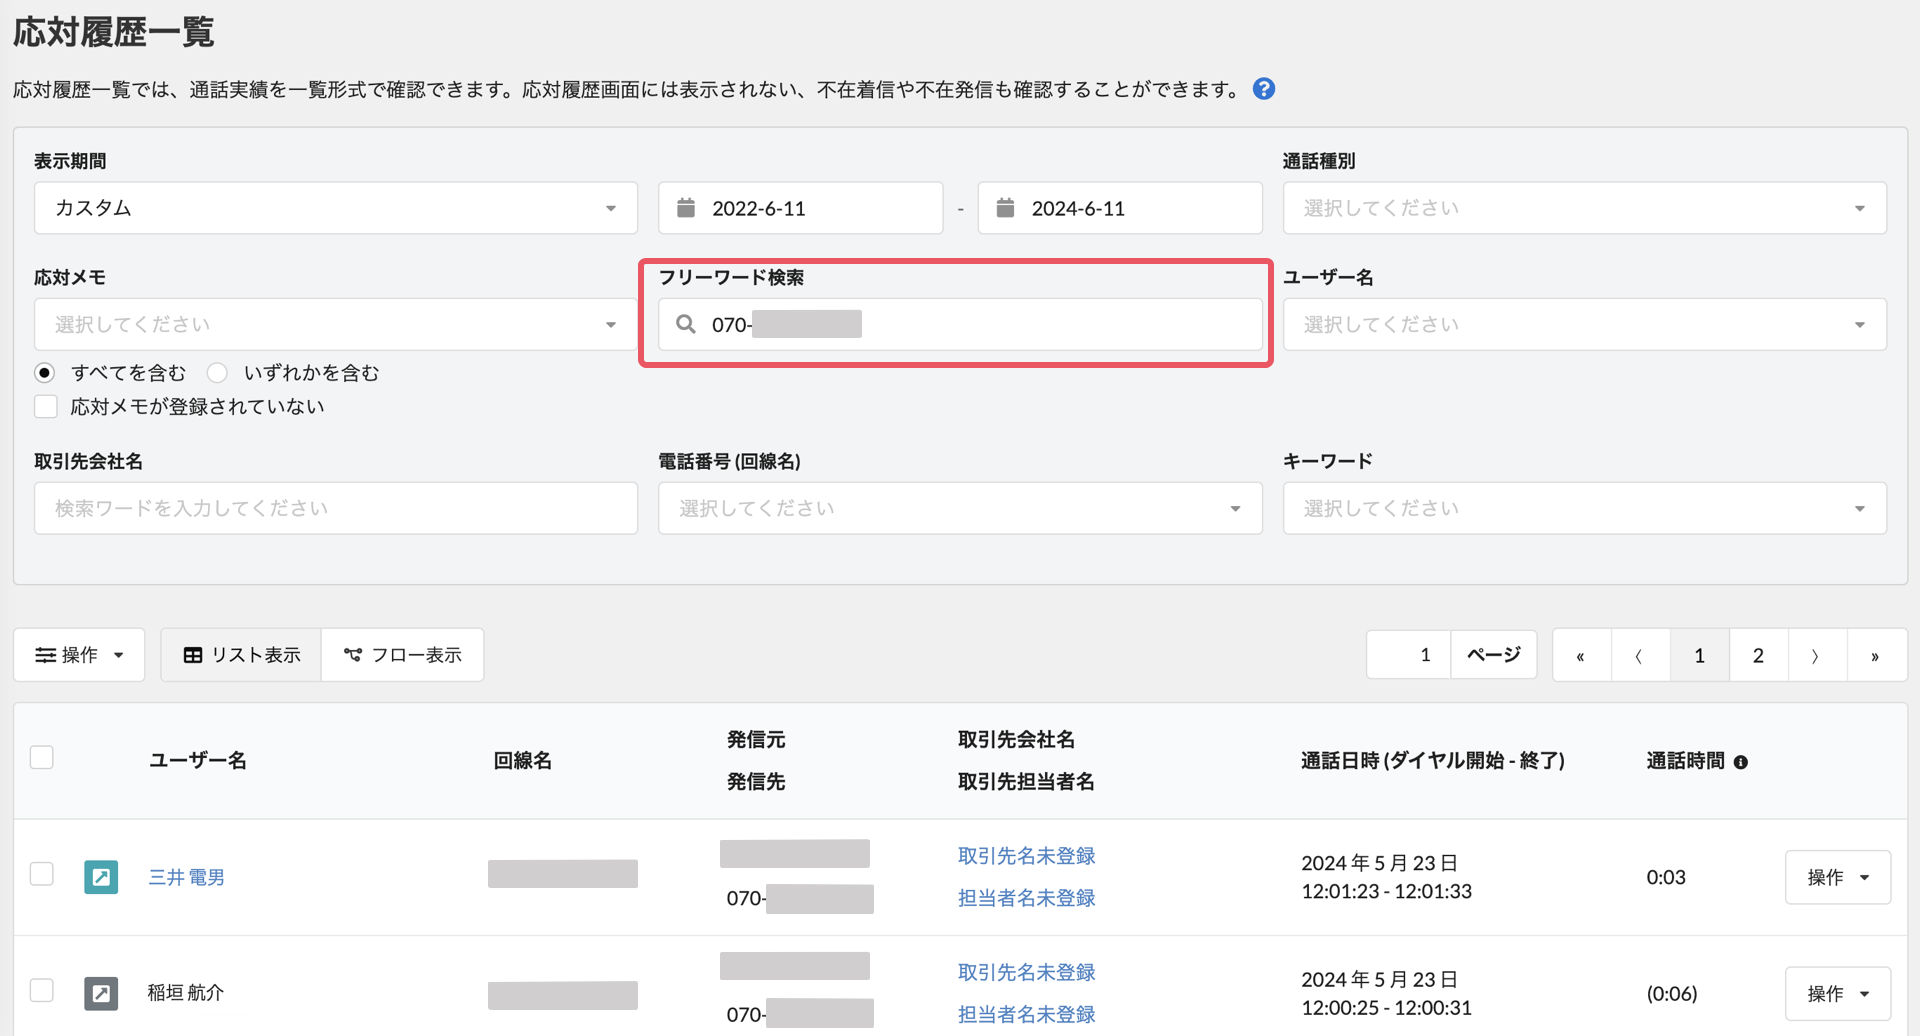Image resolution: width=1920 pixels, height=1036 pixels.
Task: Click the ユーザー名 column header
Action: [x=198, y=761]
